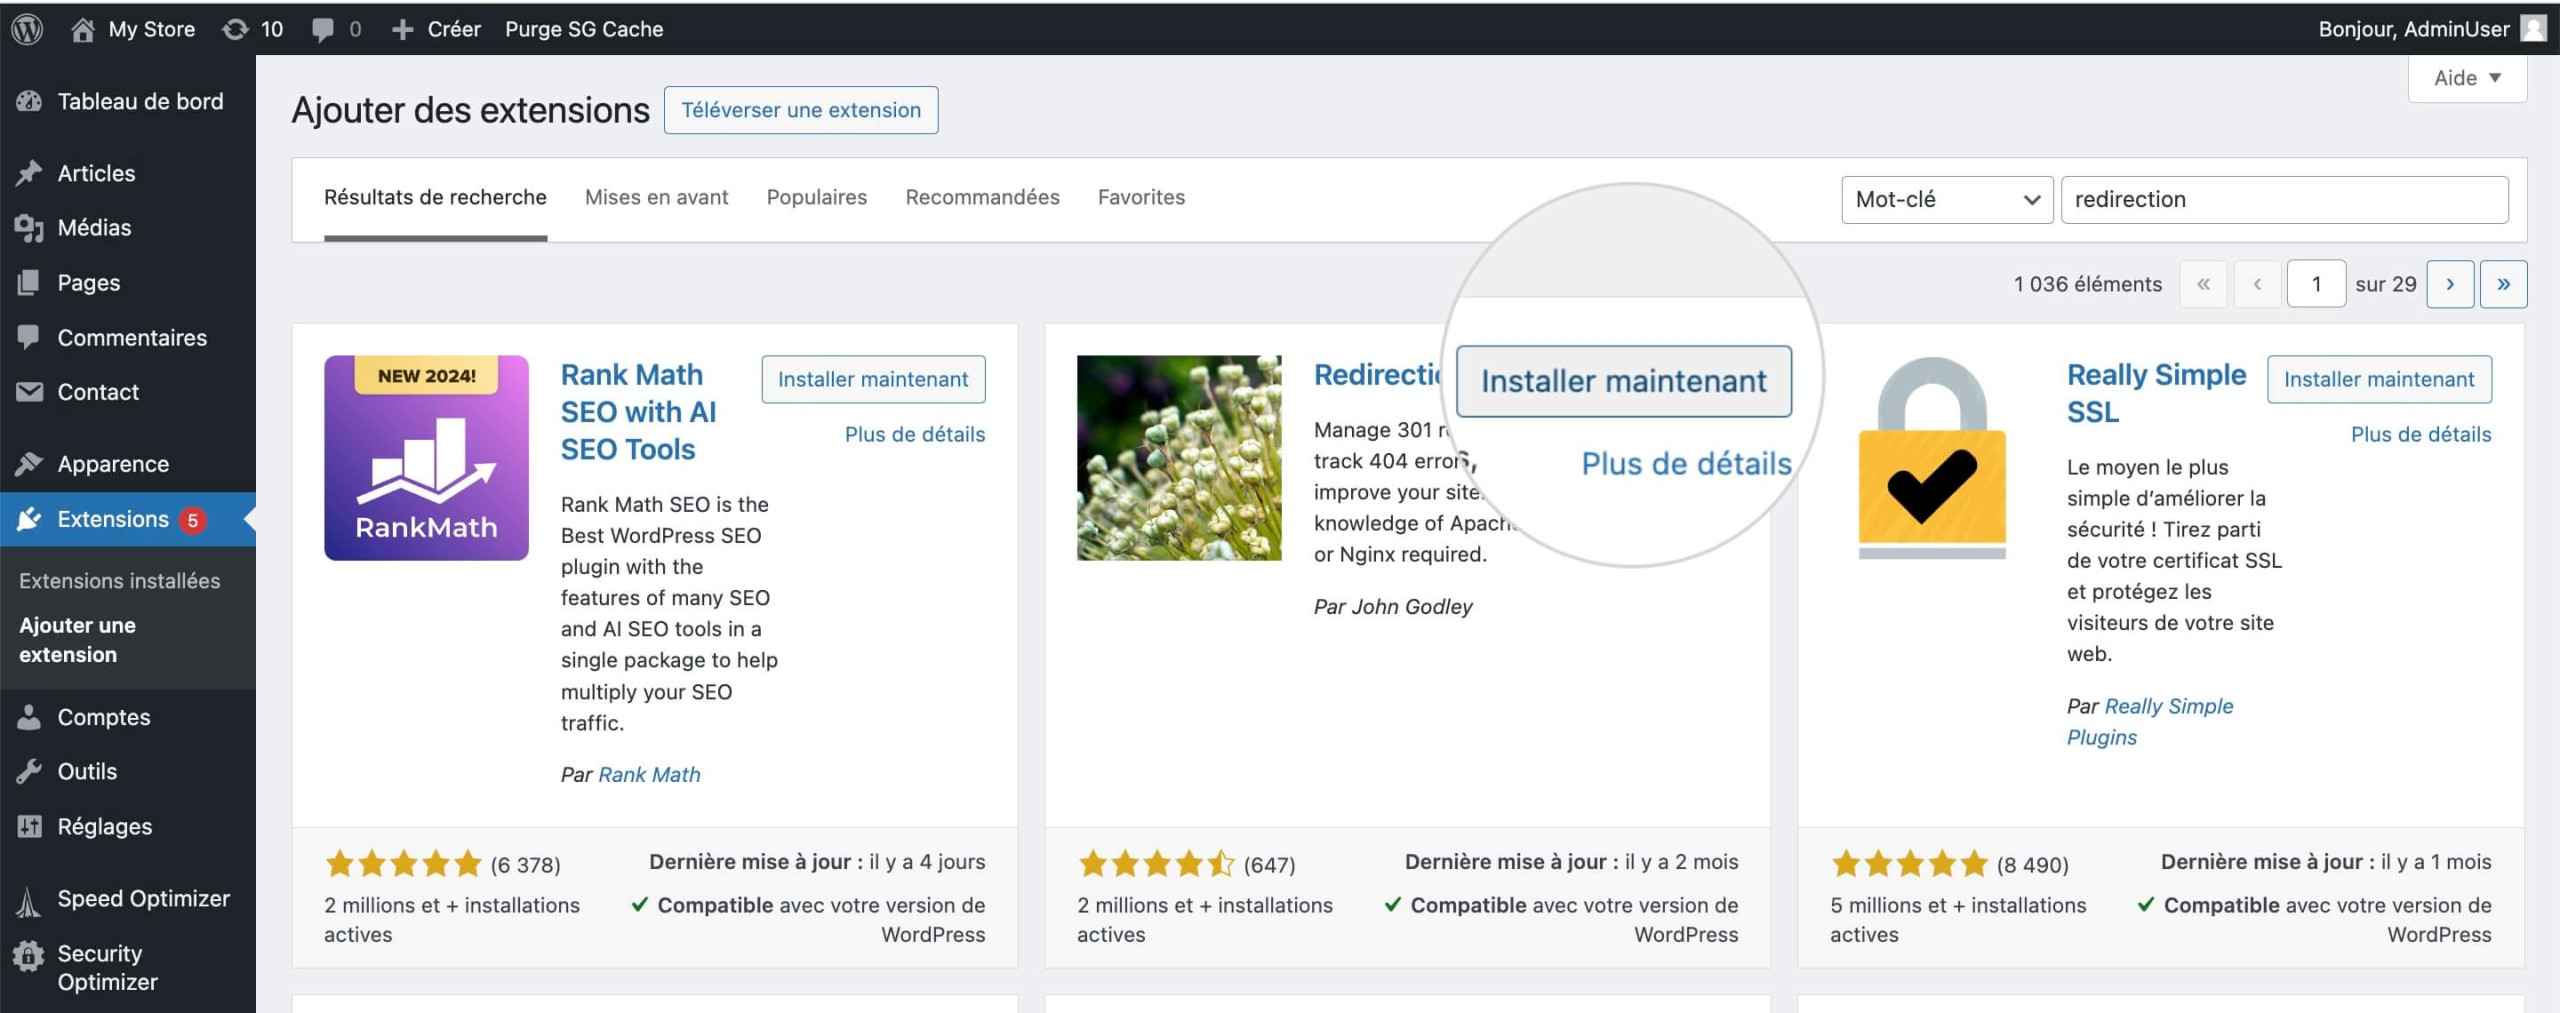2560x1013 pixels.
Task: Click the Extensions 5 updates badge
Action: [x=193, y=520]
